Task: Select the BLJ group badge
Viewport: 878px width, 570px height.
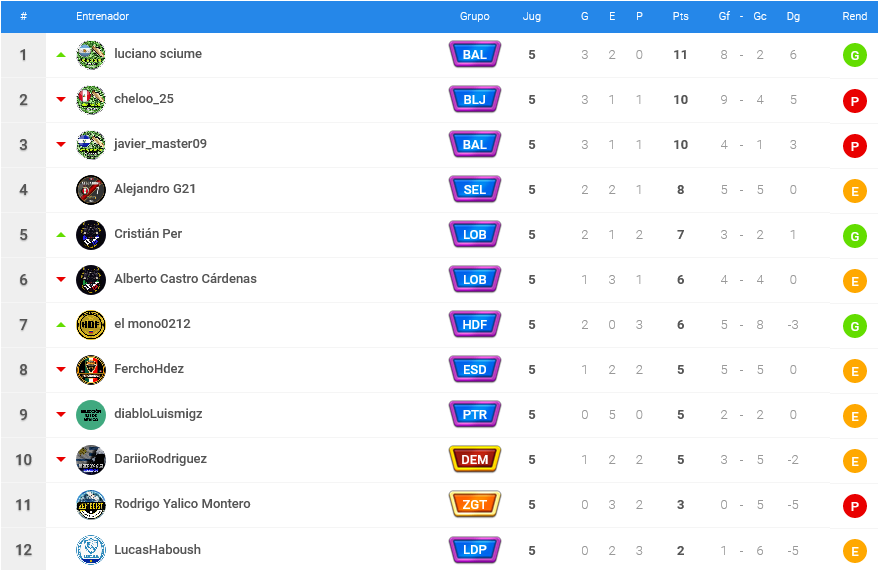Action: point(475,100)
